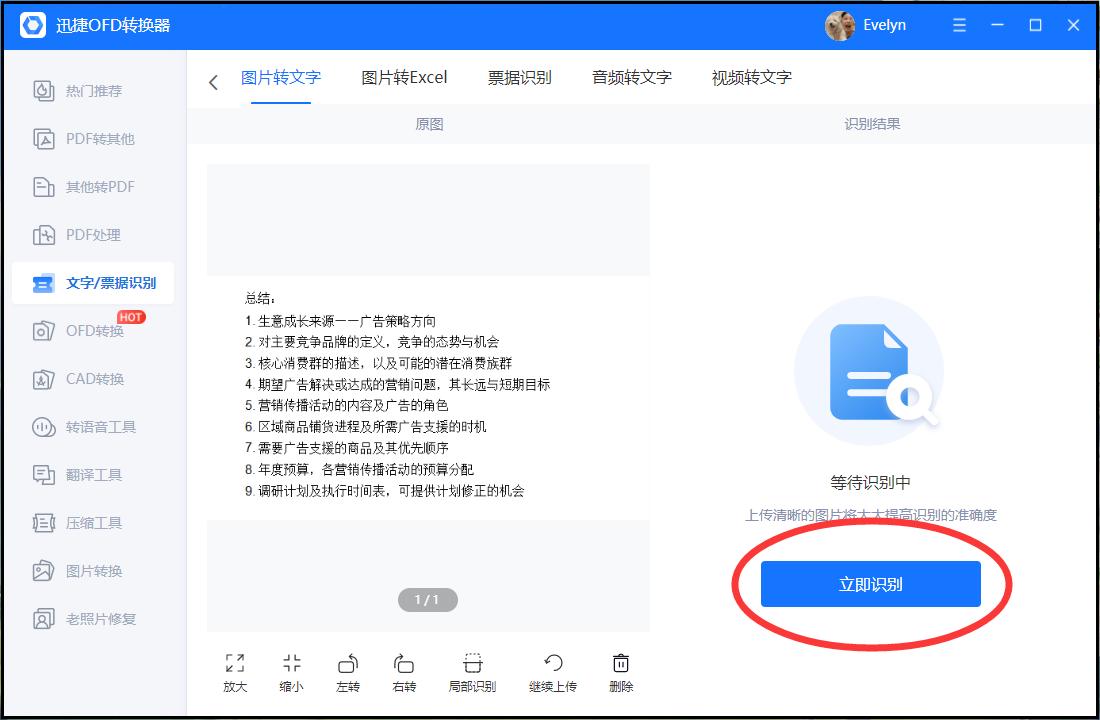Use 继续上传 to upload another image
The image size is (1100, 720).
point(552,670)
